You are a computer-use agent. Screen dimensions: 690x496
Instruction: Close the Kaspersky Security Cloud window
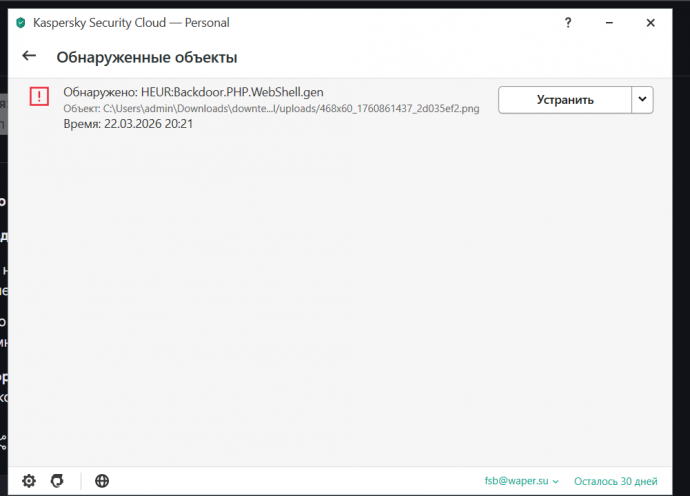pyautogui.click(x=651, y=21)
